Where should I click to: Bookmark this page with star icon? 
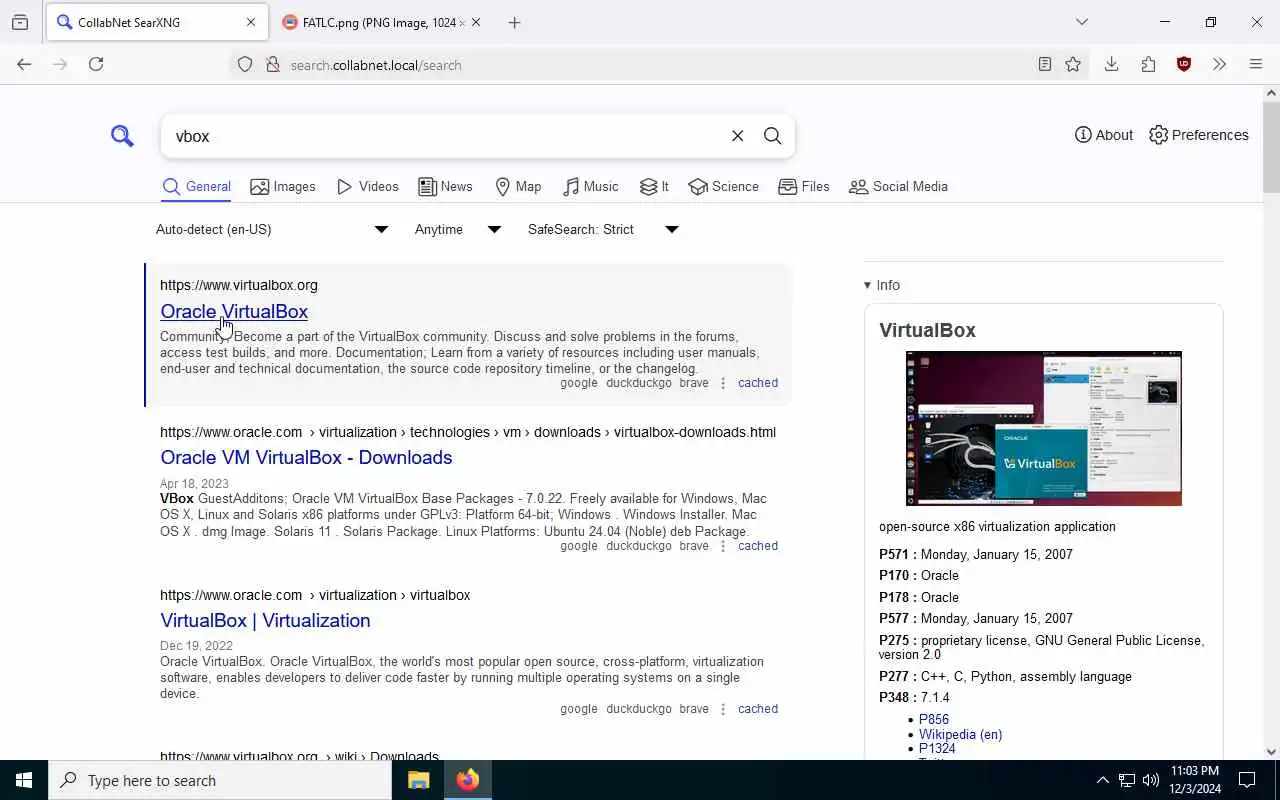coord(1073,64)
